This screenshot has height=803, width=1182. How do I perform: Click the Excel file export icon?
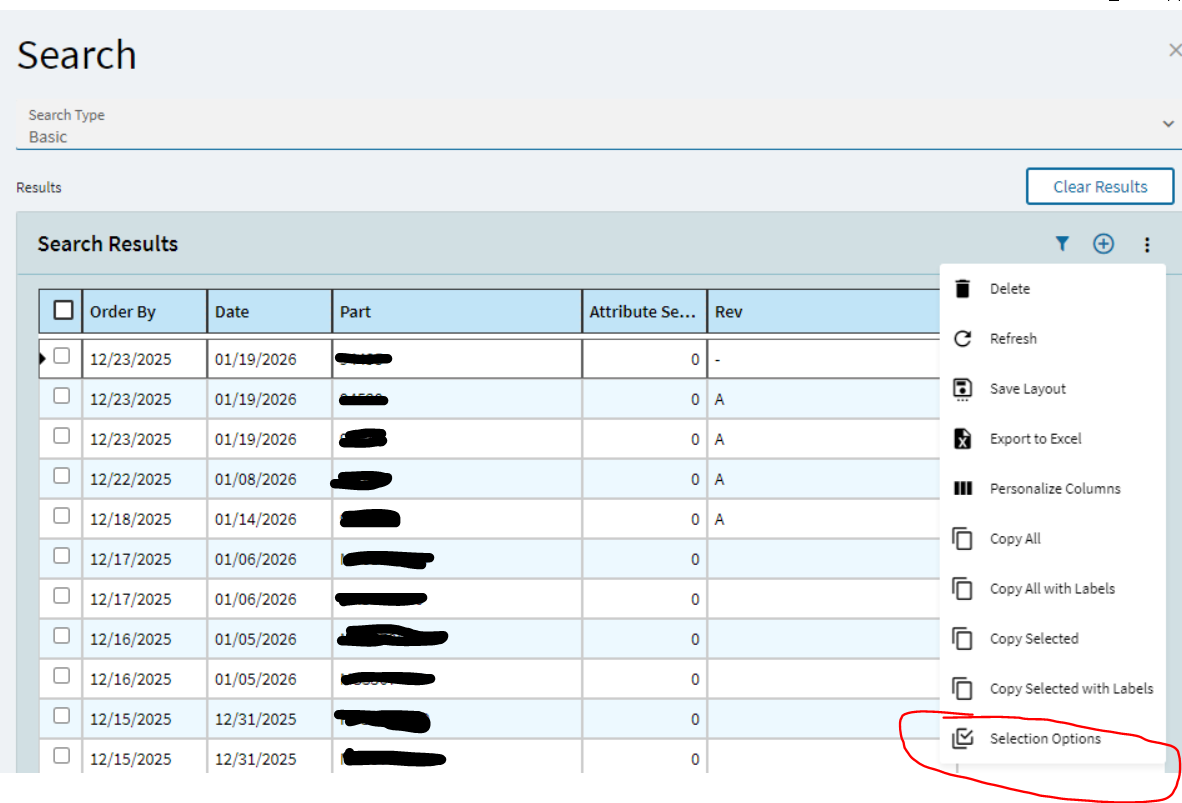(963, 438)
